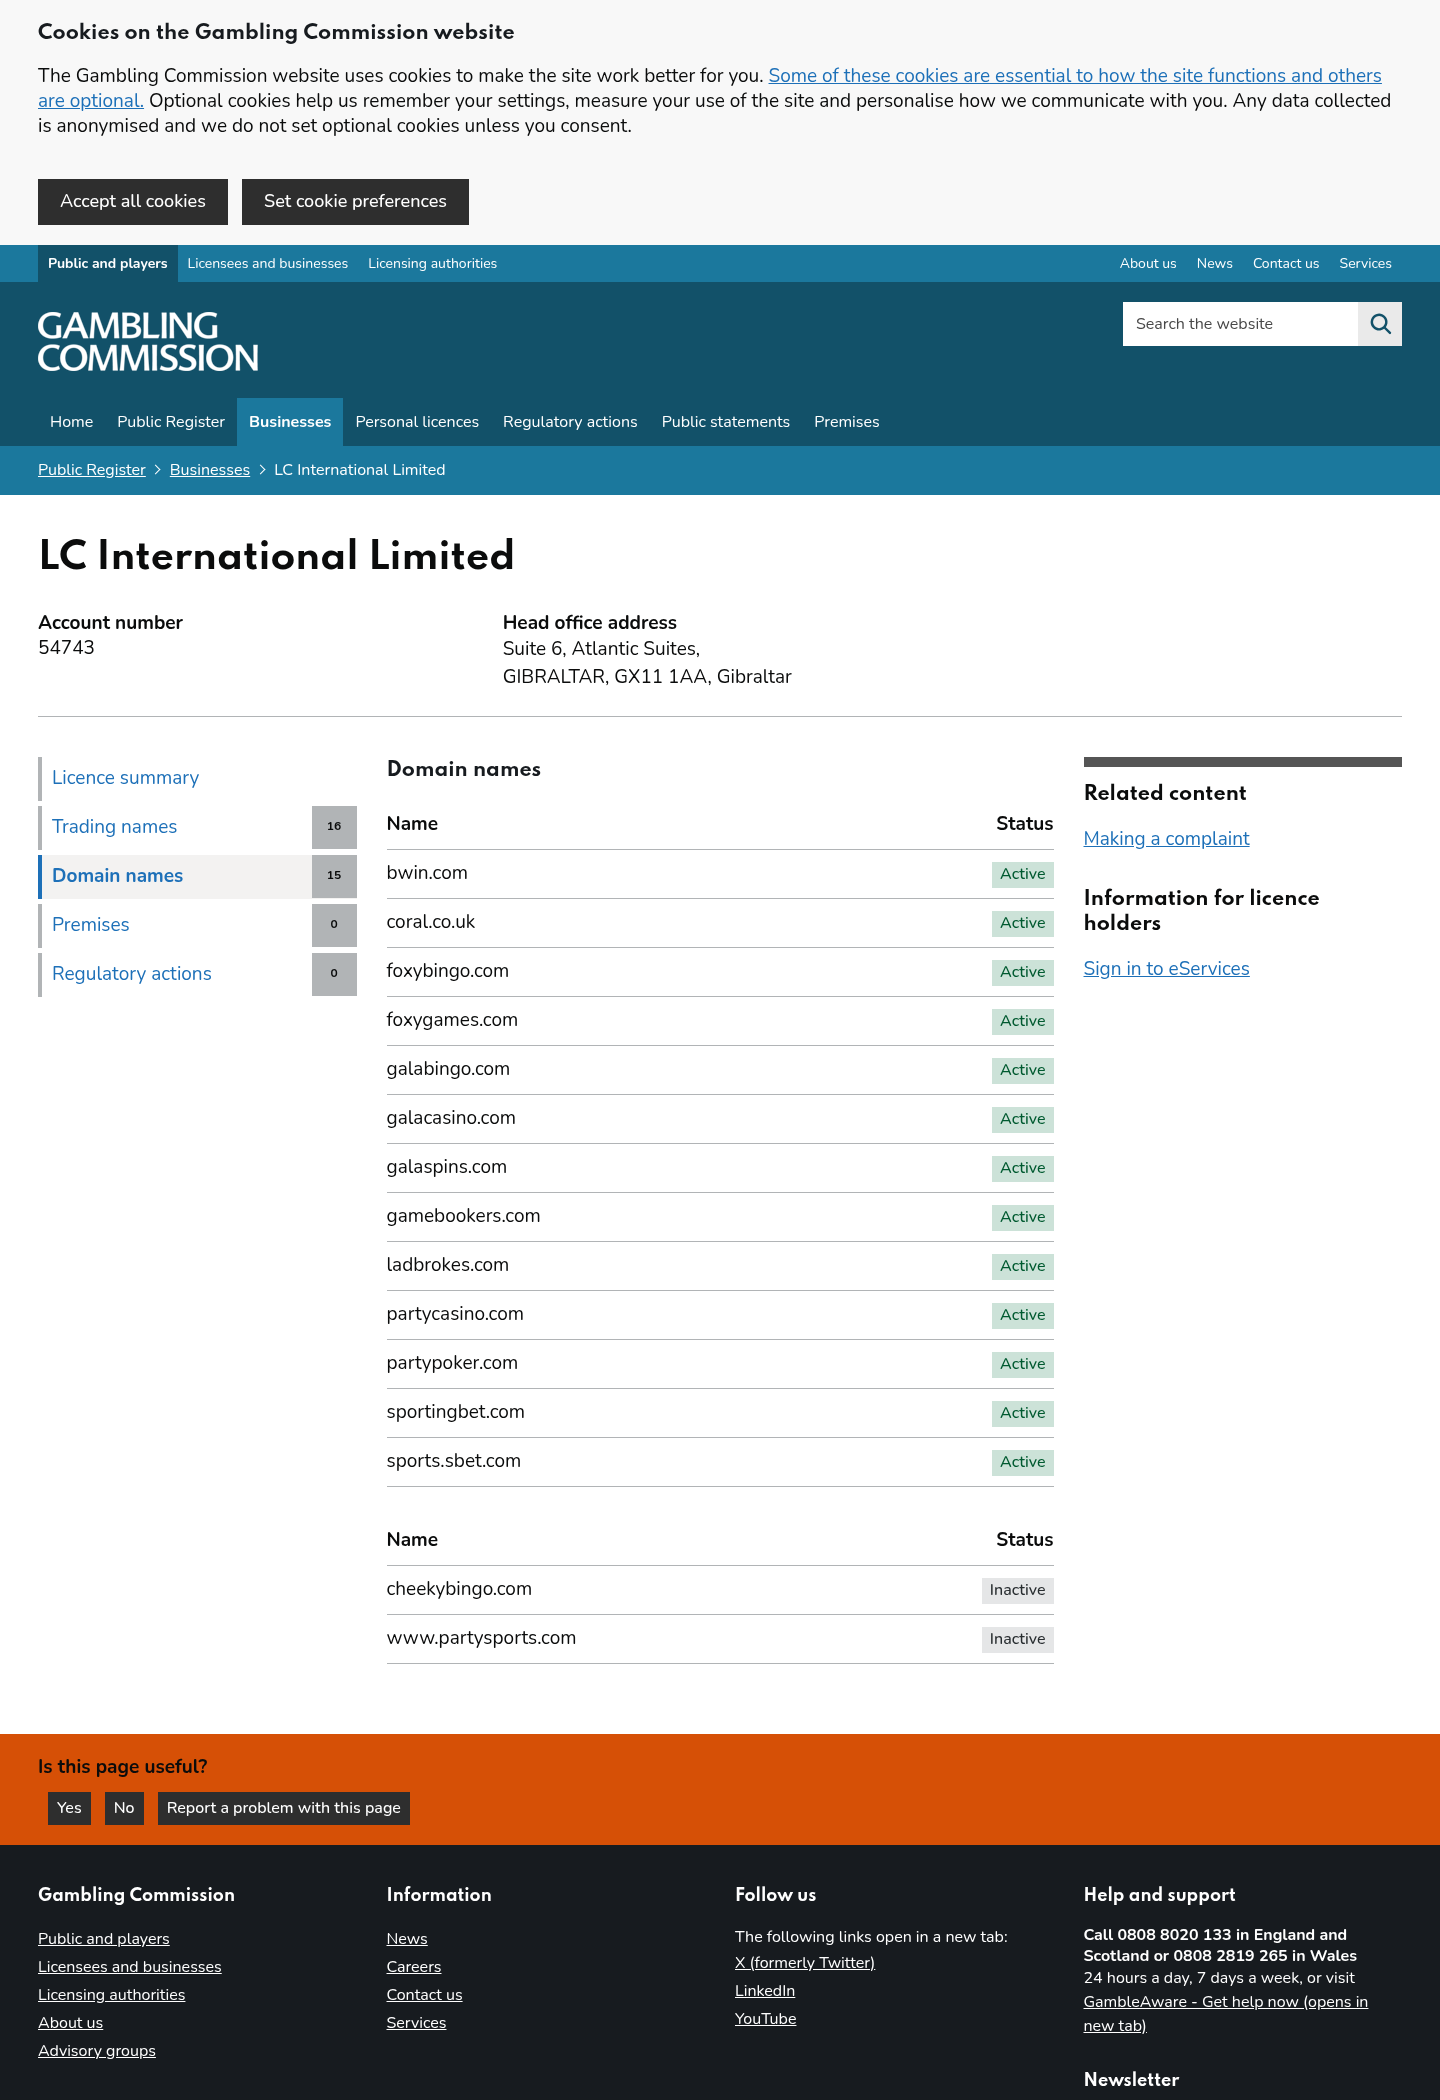This screenshot has width=1440, height=2100.
Task: Switch to Licensees and businesses tab
Action: tap(268, 264)
